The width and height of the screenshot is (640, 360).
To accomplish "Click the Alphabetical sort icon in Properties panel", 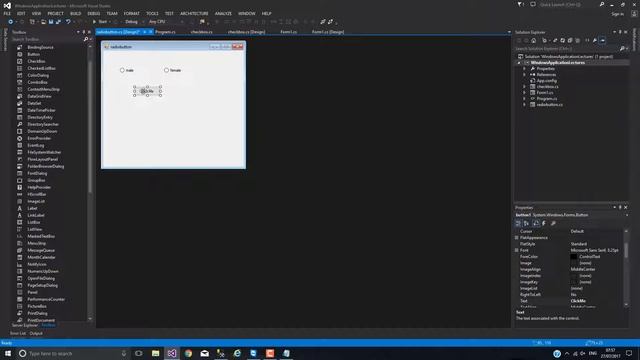I will click(x=527, y=223).
